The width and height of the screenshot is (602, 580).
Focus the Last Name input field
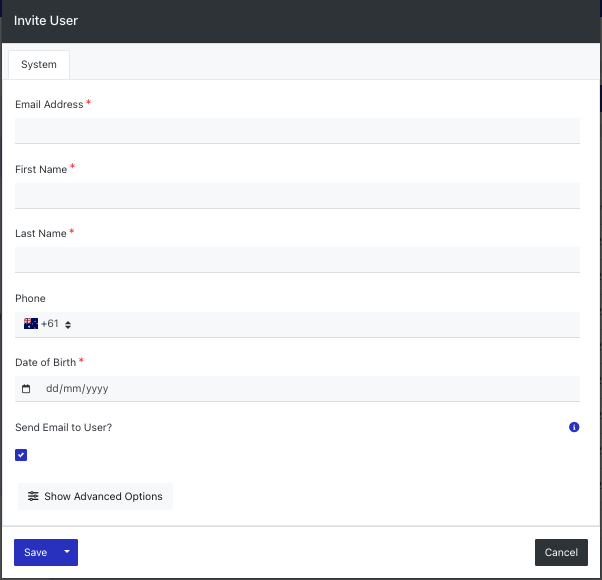pos(297,260)
